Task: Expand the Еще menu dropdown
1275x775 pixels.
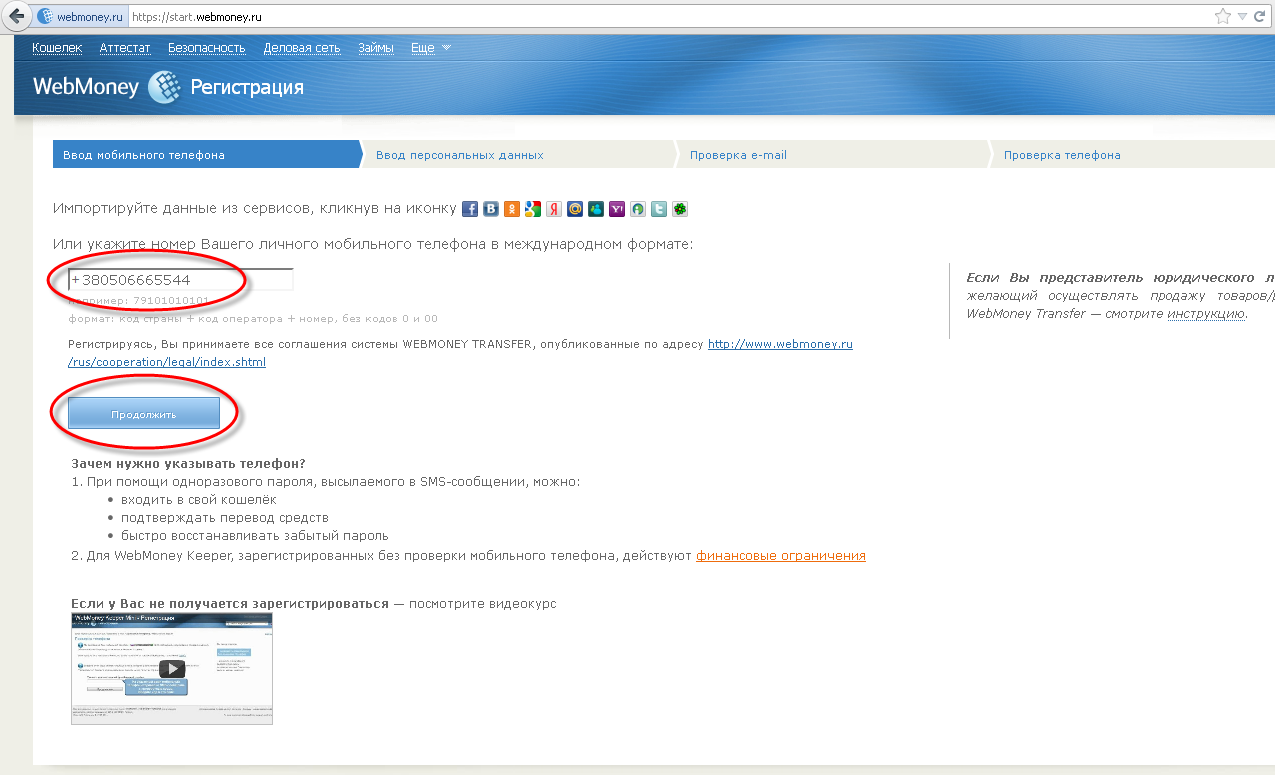Action: point(432,48)
